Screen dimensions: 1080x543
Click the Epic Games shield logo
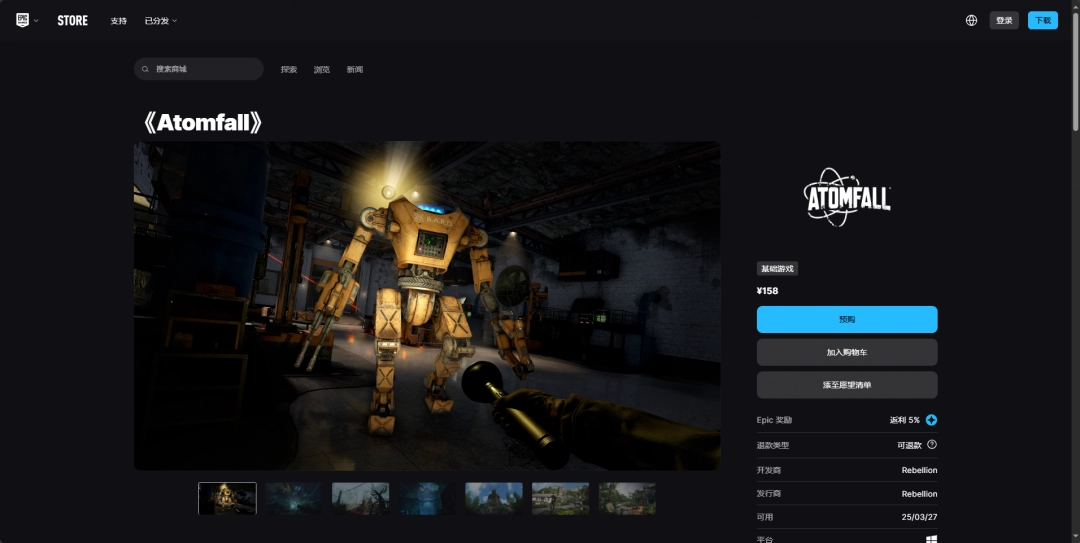(22, 20)
